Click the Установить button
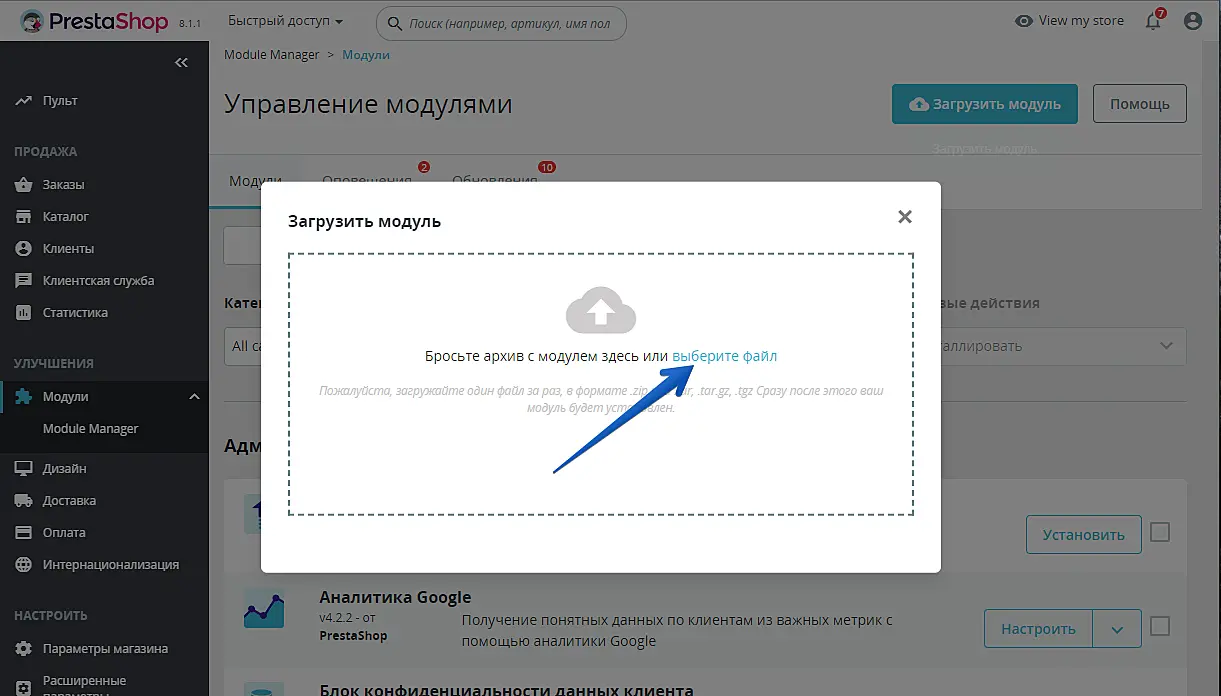Screen dimensions: 1221x696 pyautogui.click(x=1084, y=535)
